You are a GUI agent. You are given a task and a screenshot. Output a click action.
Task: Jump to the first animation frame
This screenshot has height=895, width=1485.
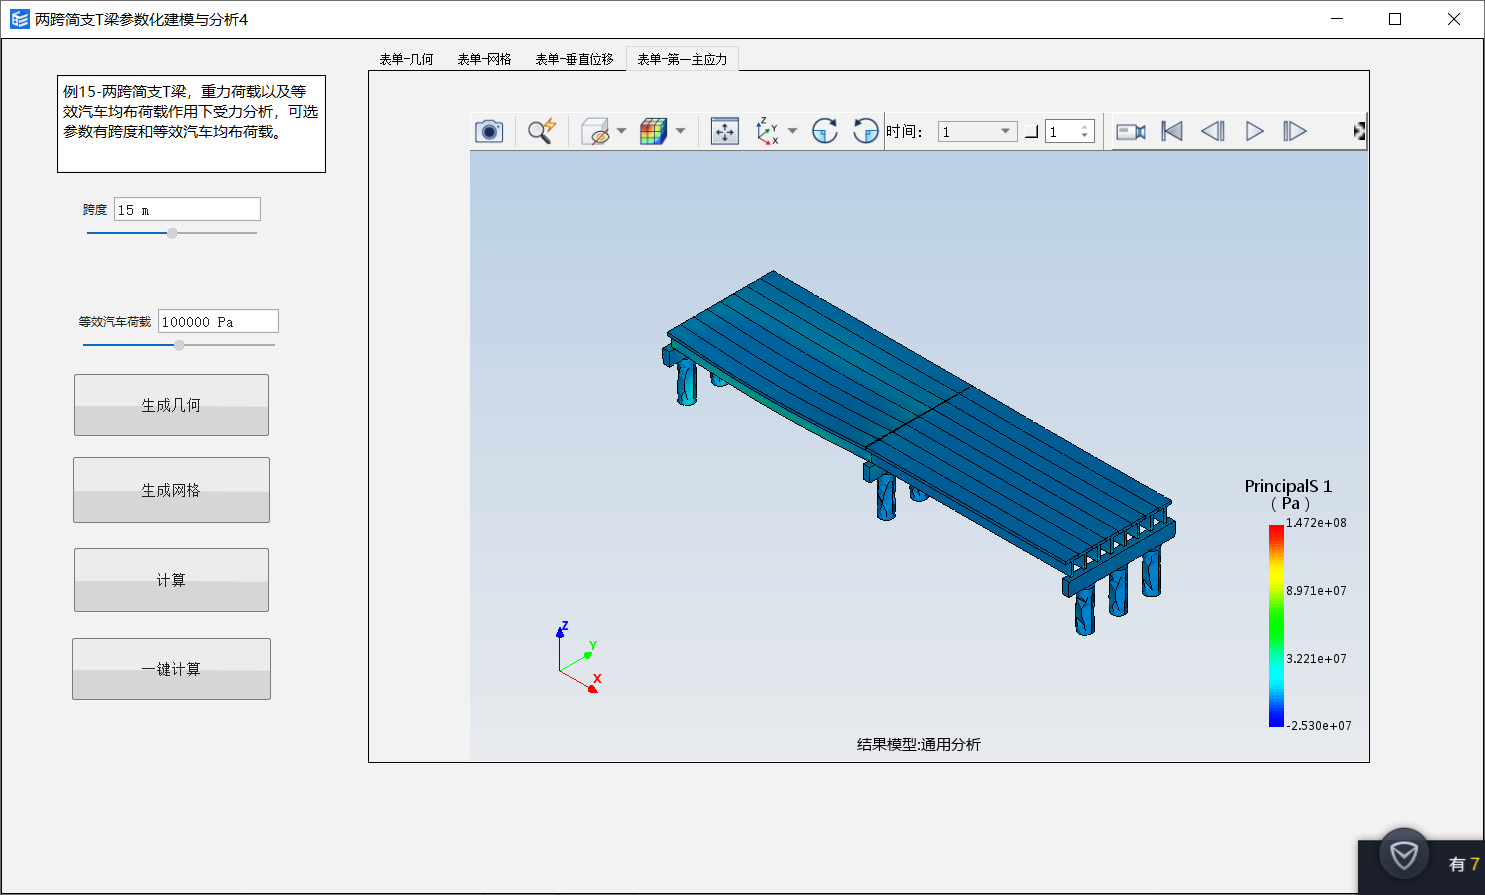1170,131
